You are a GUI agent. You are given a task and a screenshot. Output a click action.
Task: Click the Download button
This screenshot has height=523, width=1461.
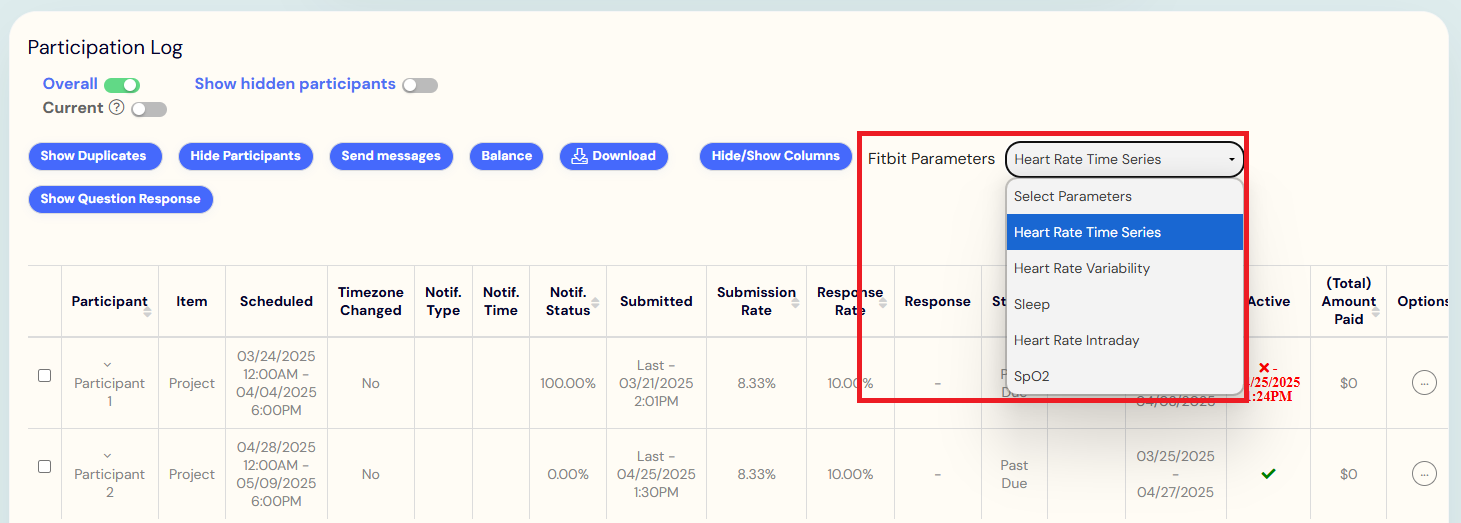614,156
